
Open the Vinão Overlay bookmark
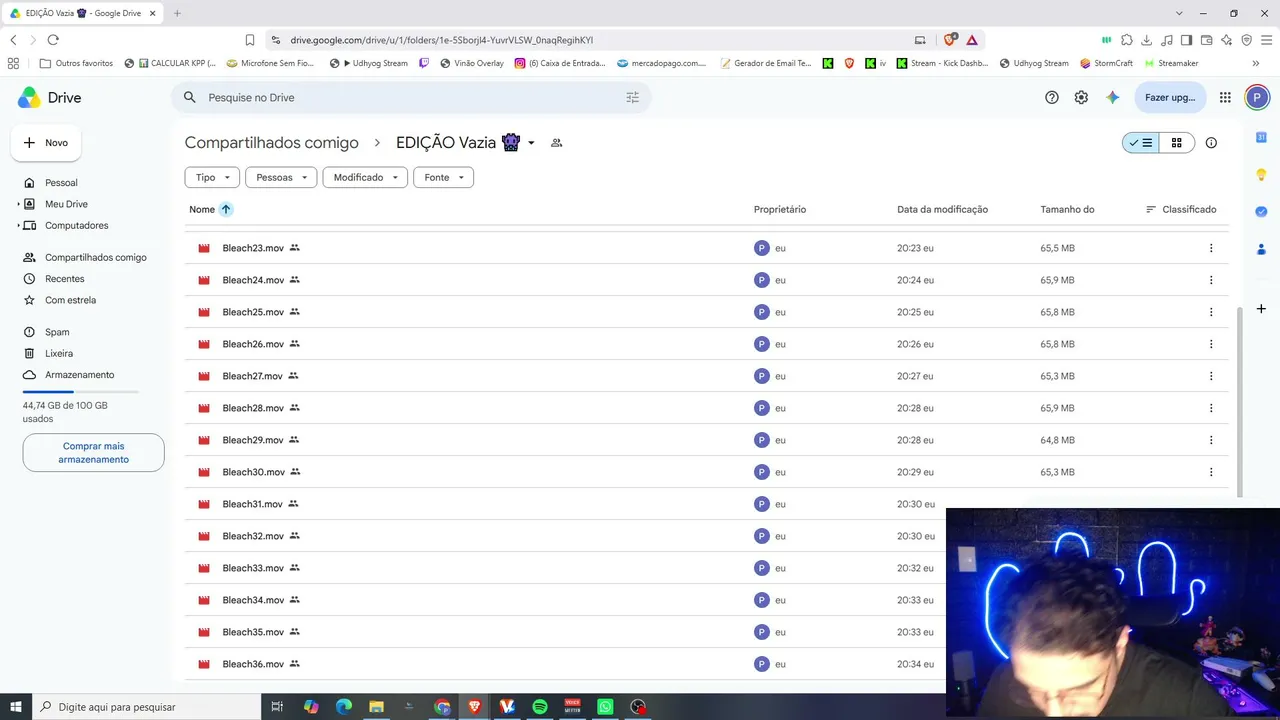(470, 63)
